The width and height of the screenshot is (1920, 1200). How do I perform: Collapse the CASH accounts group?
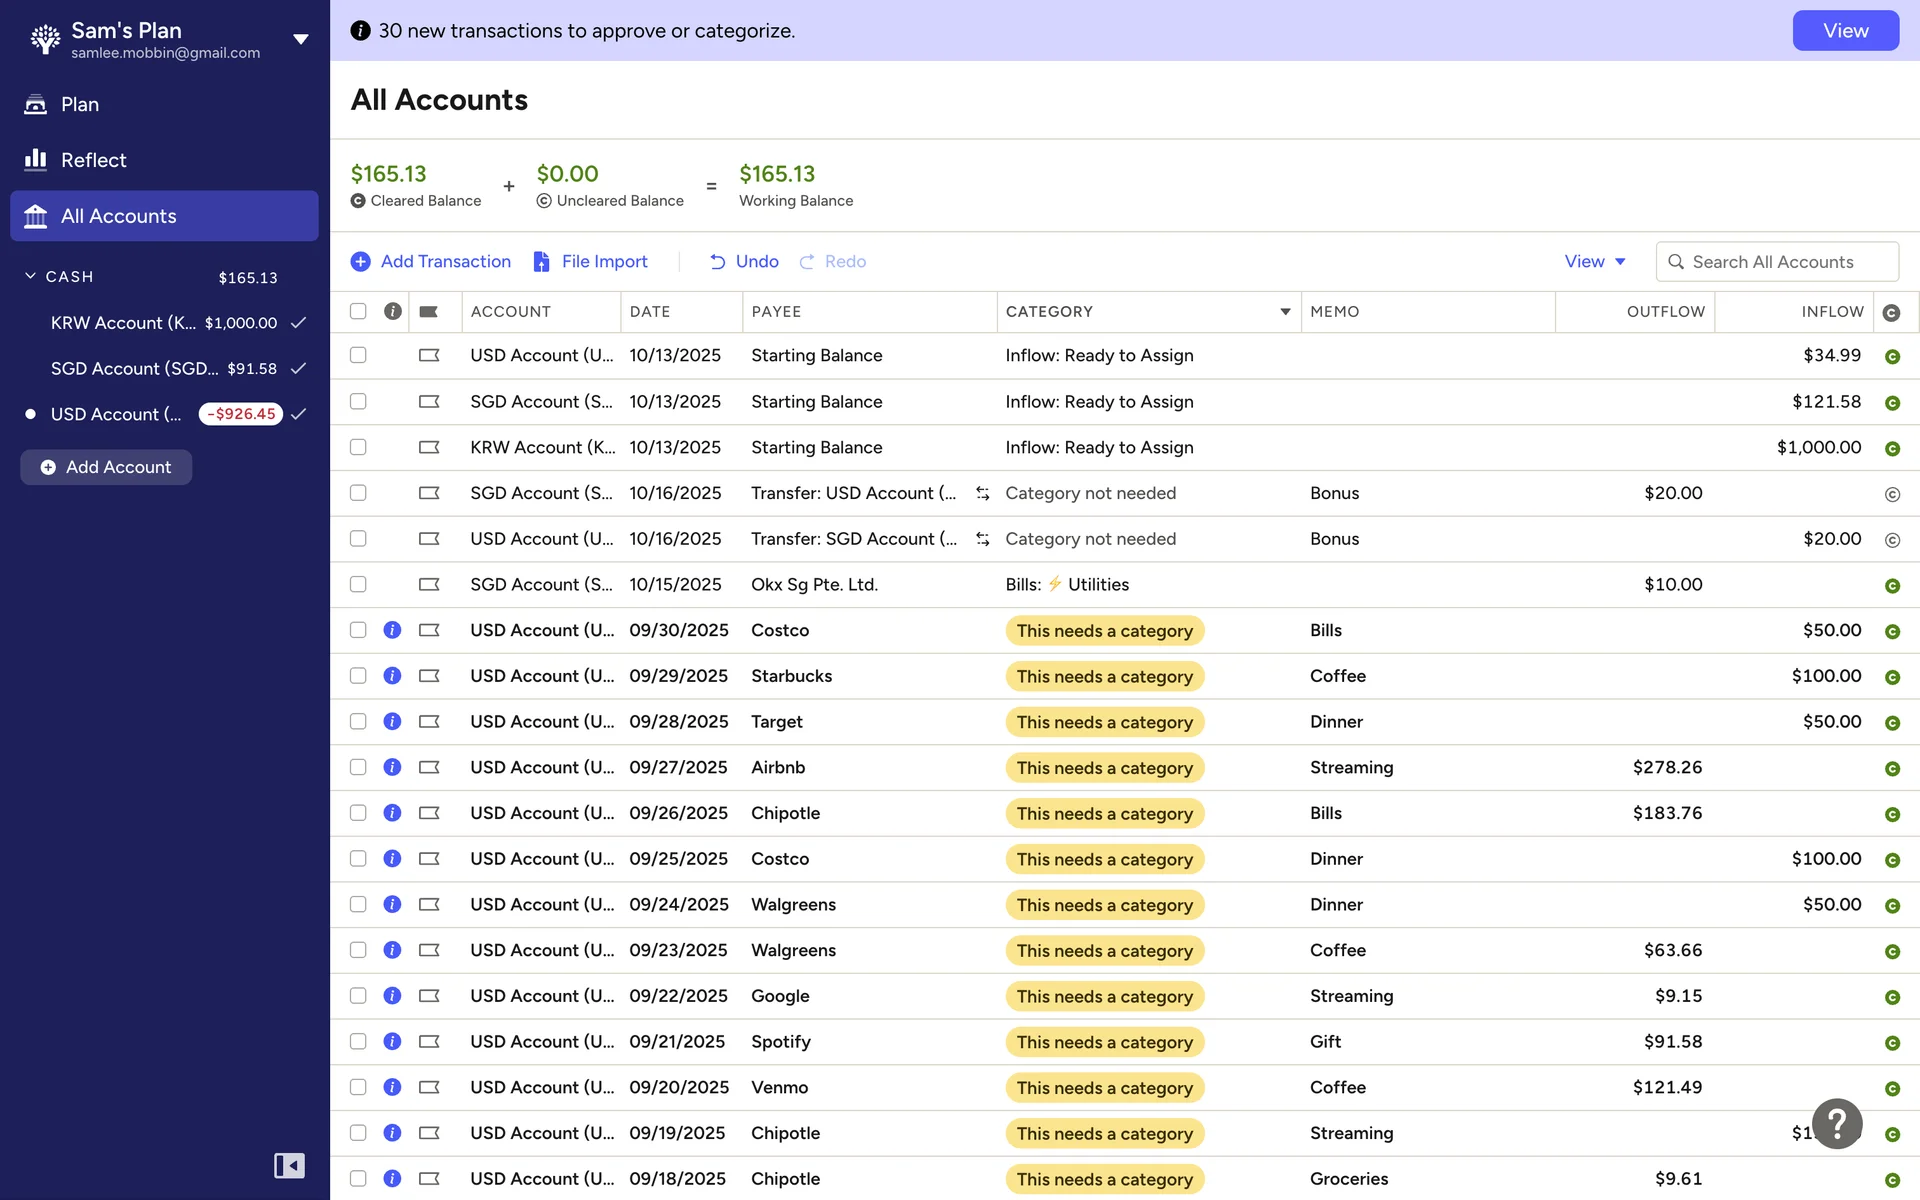click(x=31, y=277)
